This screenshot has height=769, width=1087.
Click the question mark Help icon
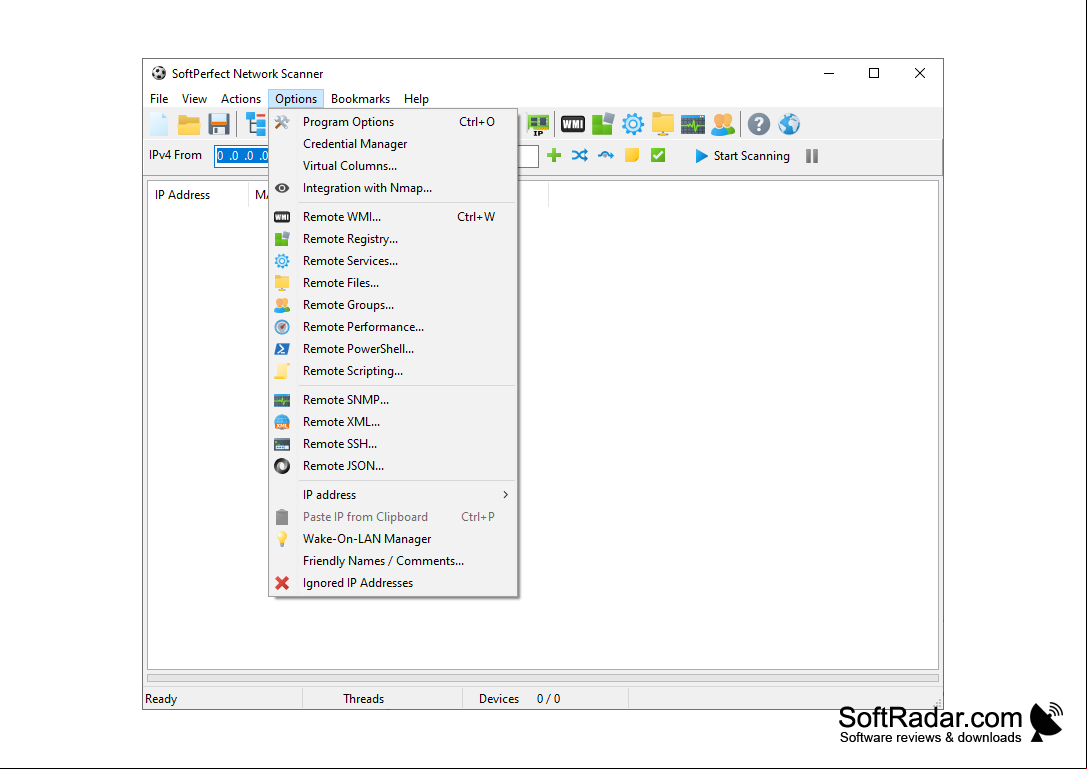pos(758,124)
